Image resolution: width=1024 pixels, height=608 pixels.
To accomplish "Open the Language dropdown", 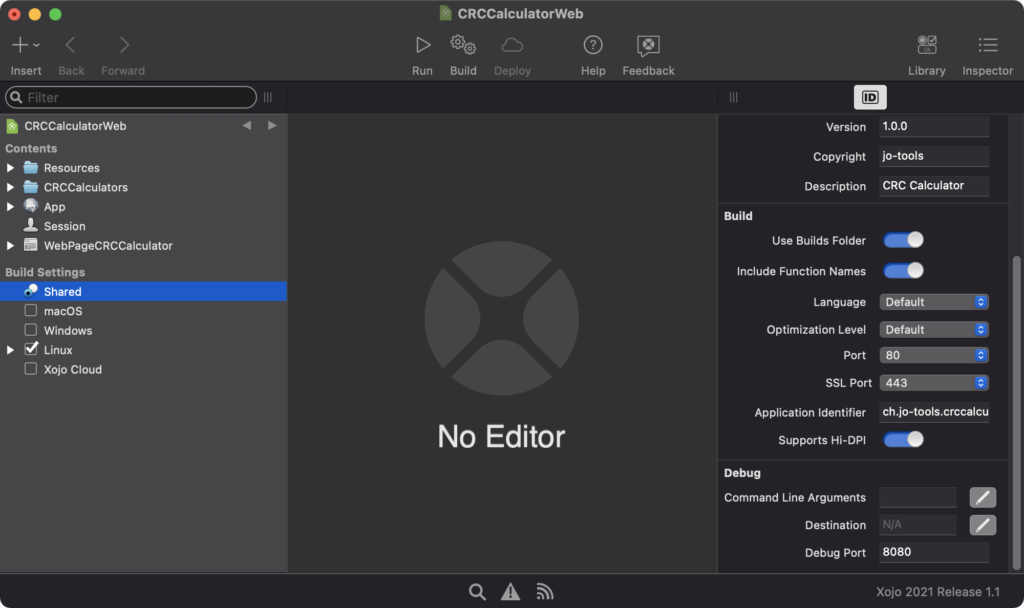I will pyautogui.click(x=934, y=302).
